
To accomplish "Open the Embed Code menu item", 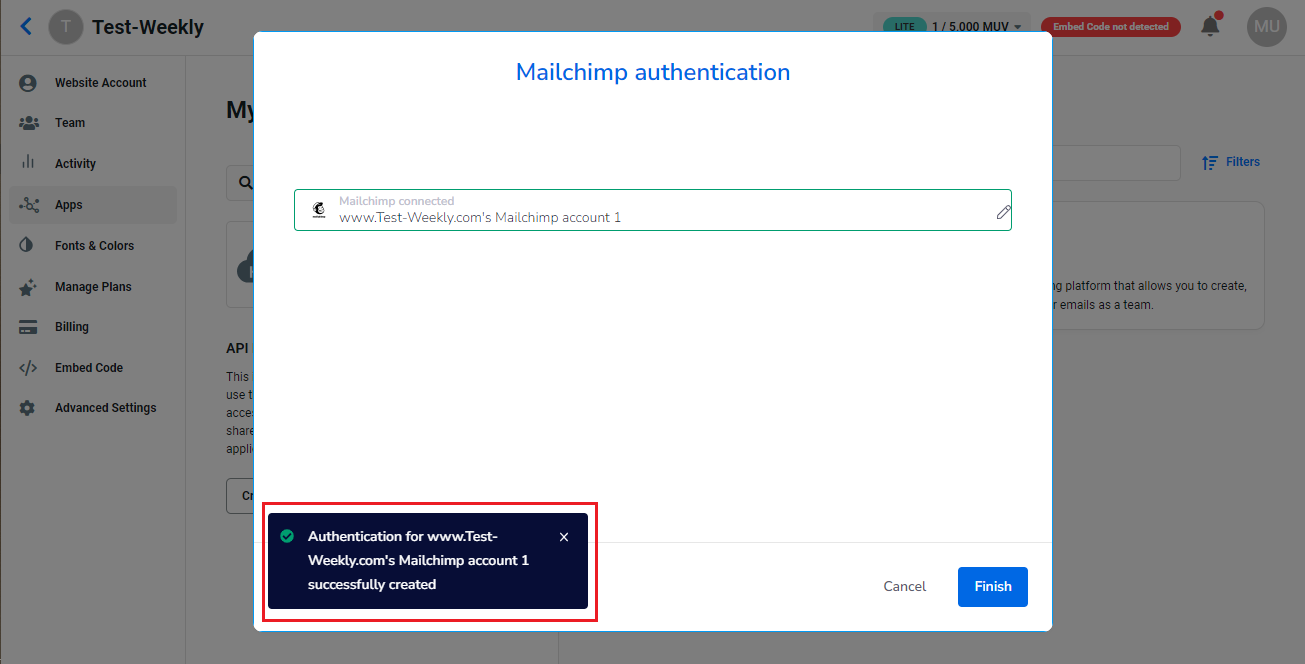I will [x=92, y=368].
